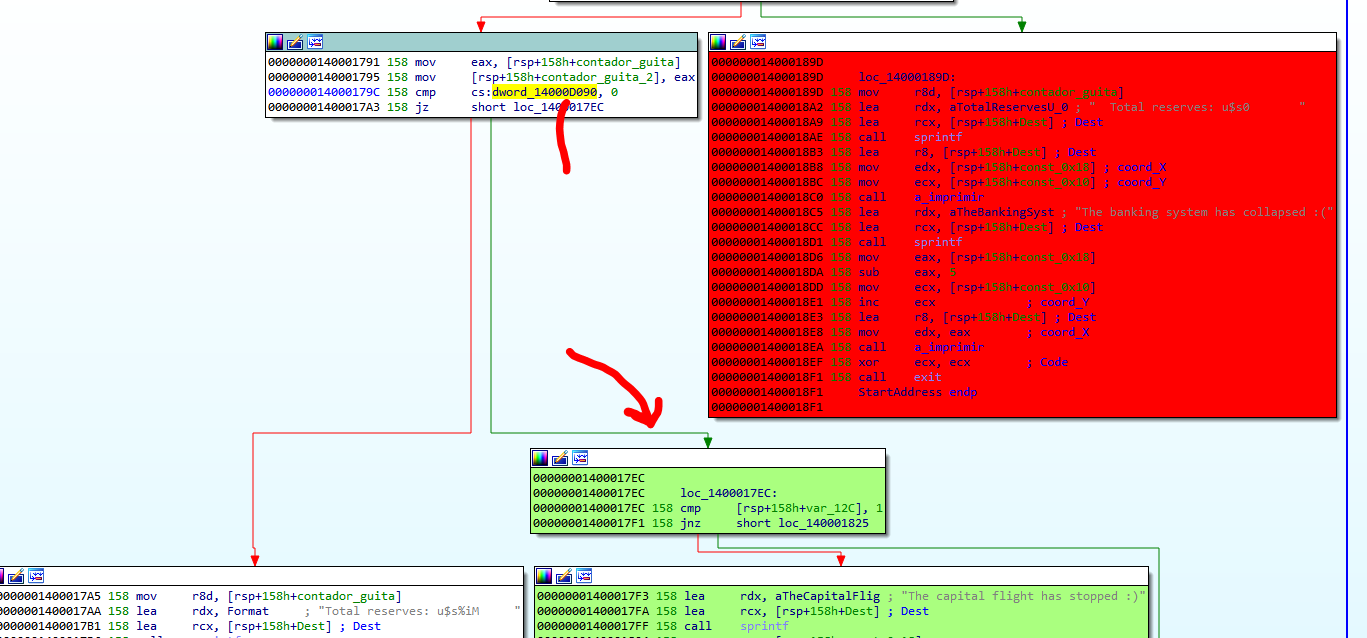
Task: Click the exit call in red block
Action: (x=928, y=377)
